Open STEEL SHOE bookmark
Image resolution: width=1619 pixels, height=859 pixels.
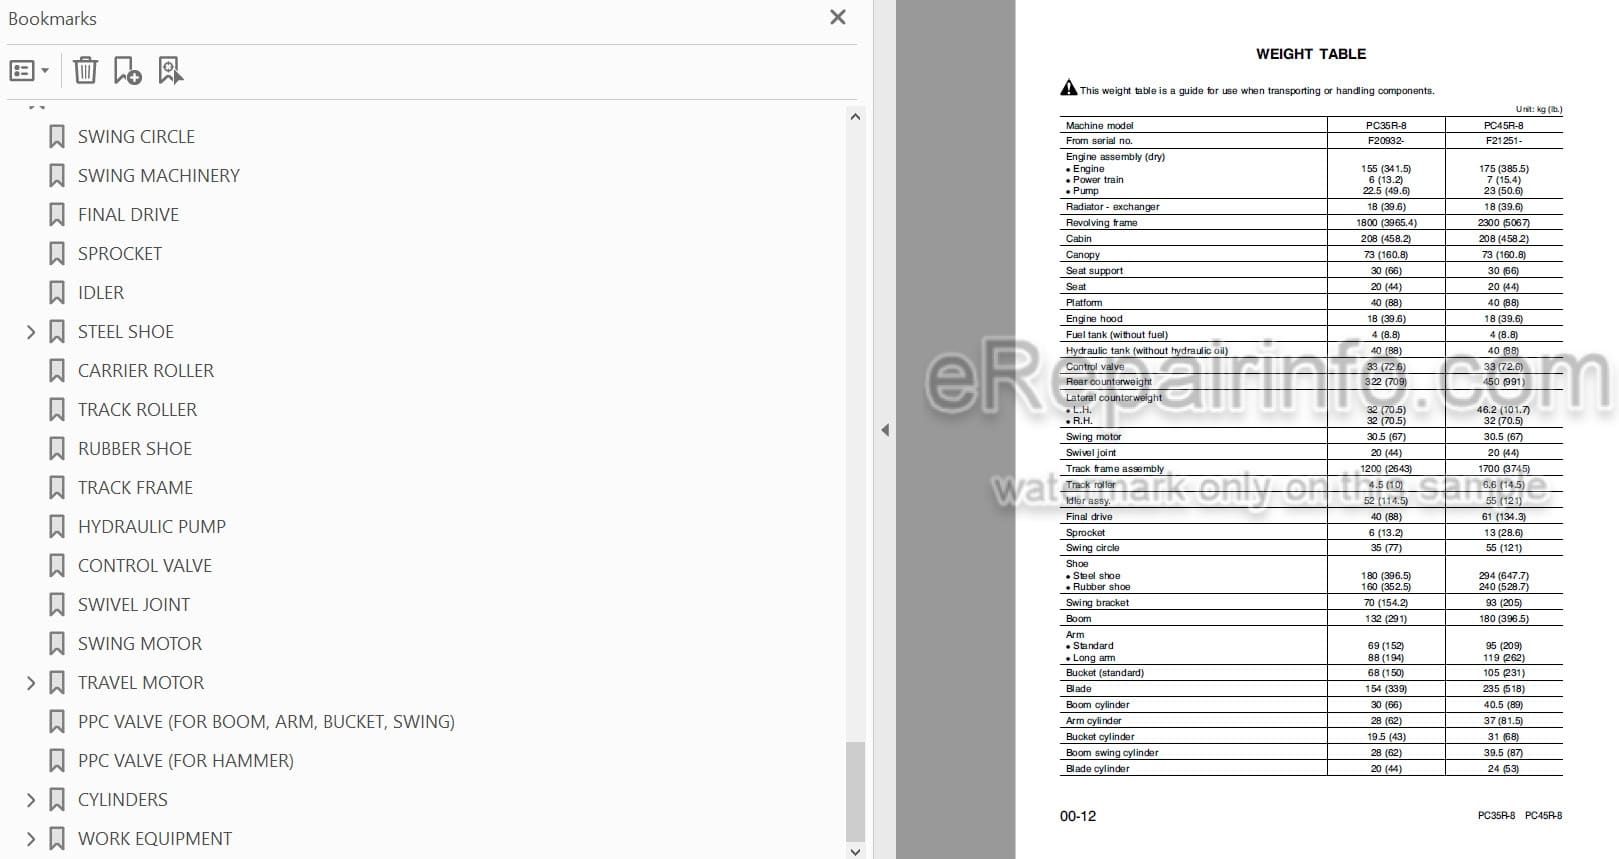coord(126,332)
